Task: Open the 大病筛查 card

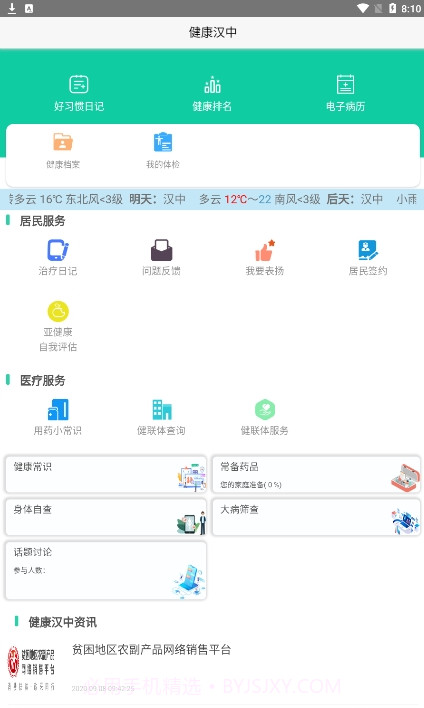Action: point(316,517)
